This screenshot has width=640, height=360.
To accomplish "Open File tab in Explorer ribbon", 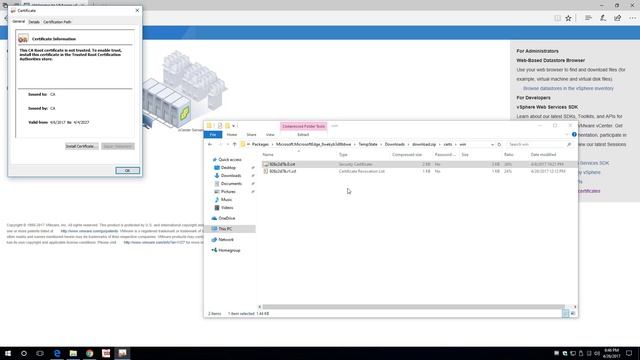I will [x=213, y=135].
